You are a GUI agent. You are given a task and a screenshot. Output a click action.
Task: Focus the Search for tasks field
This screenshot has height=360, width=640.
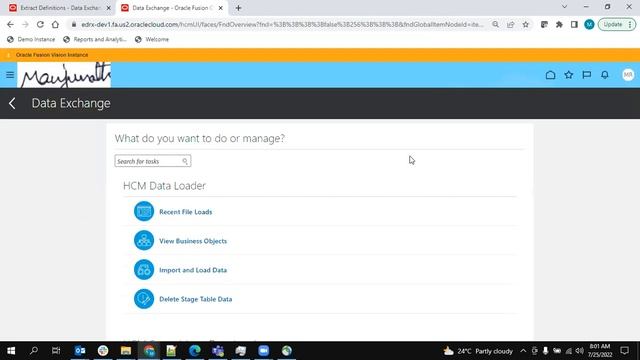tap(153, 161)
